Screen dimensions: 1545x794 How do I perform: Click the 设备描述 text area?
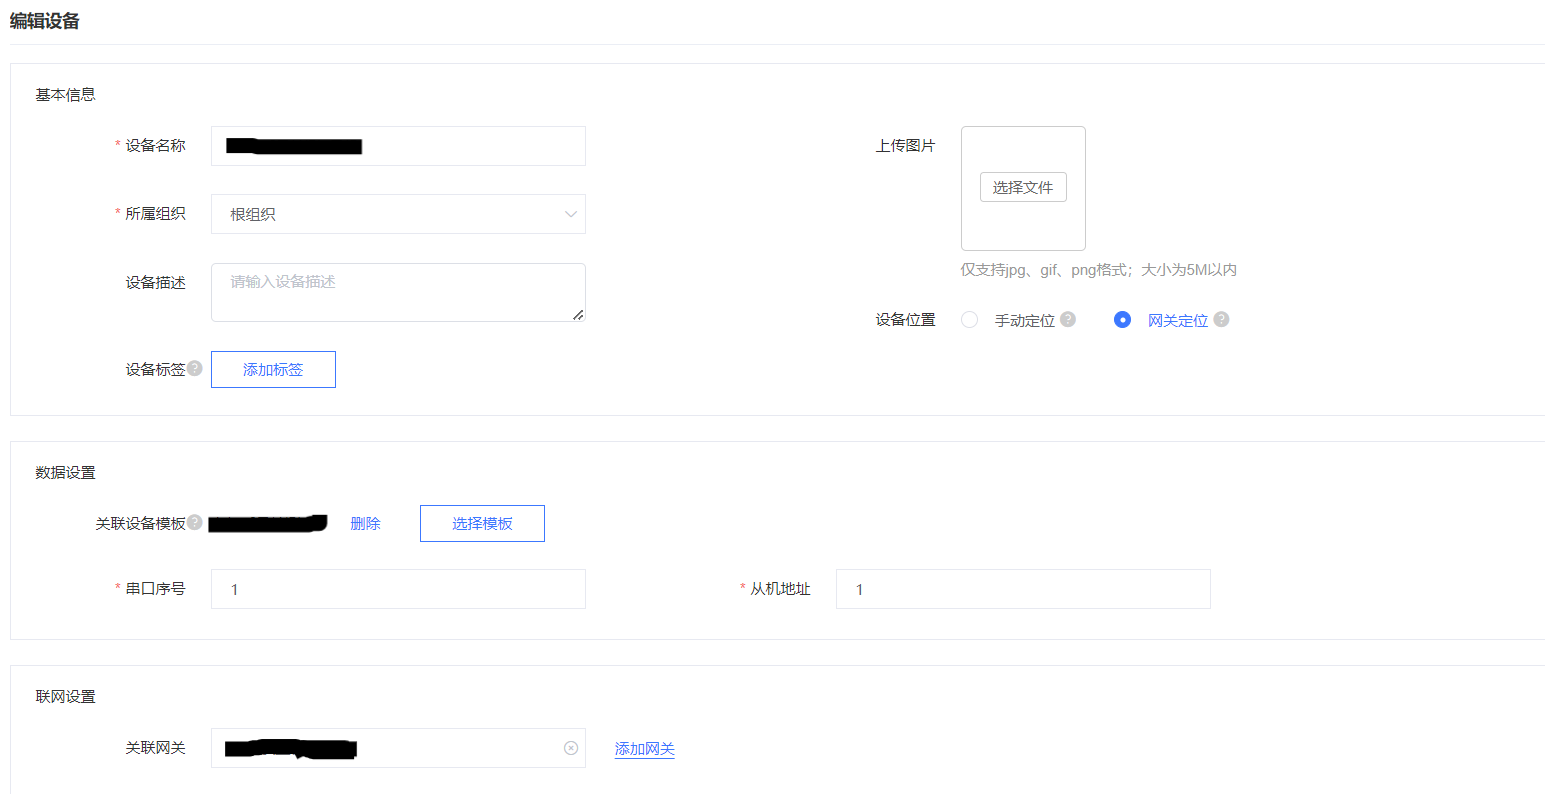coord(398,291)
